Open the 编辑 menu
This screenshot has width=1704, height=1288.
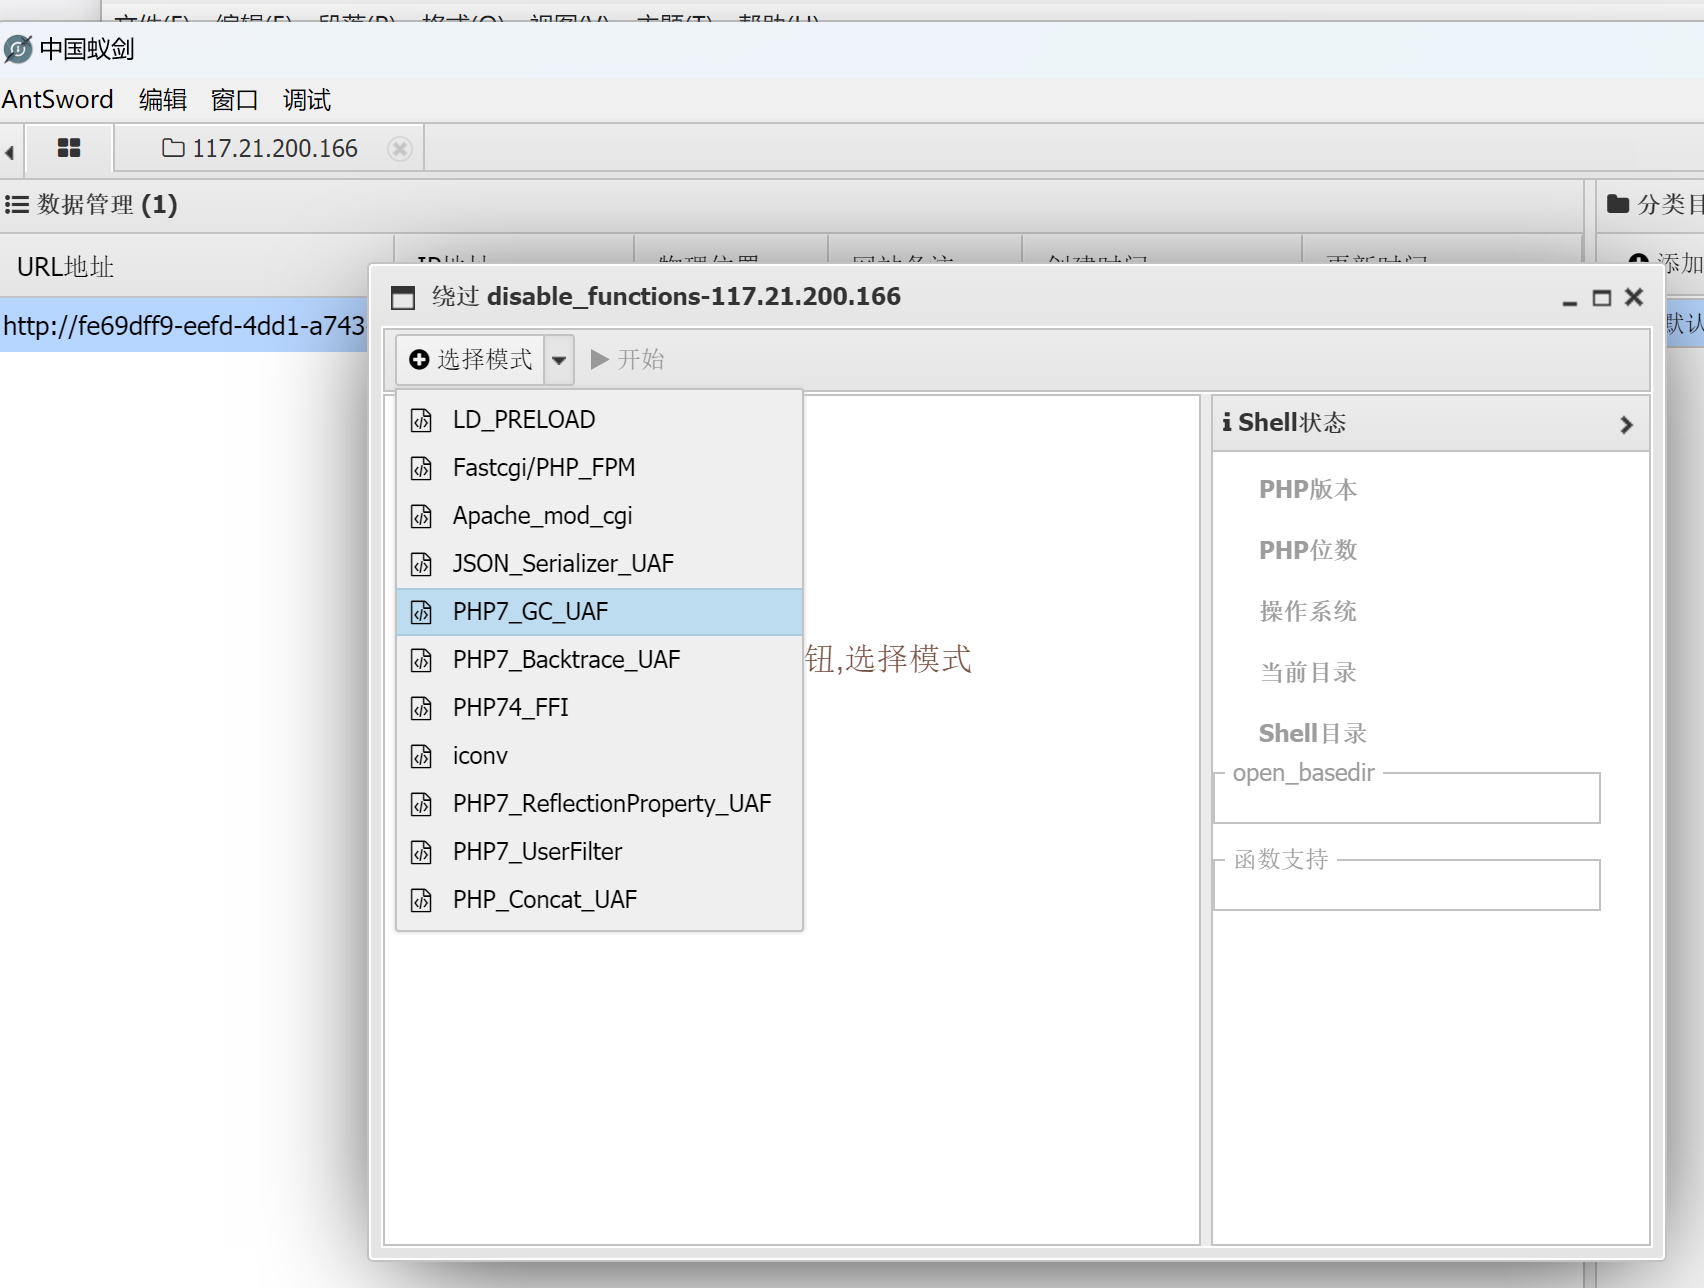(x=163, y=100)
